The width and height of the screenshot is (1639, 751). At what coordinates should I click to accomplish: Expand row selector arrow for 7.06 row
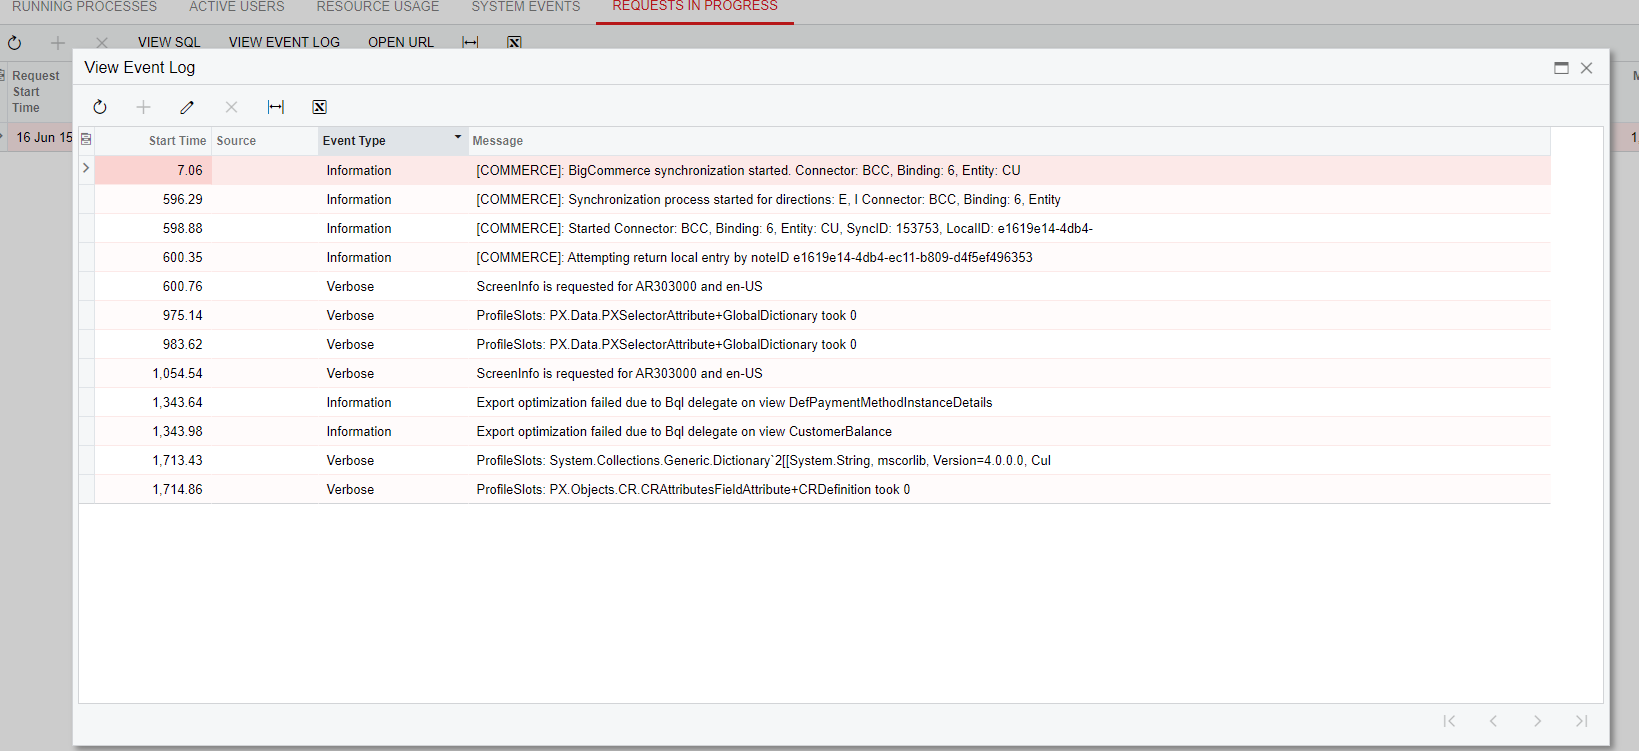[86, 168]
